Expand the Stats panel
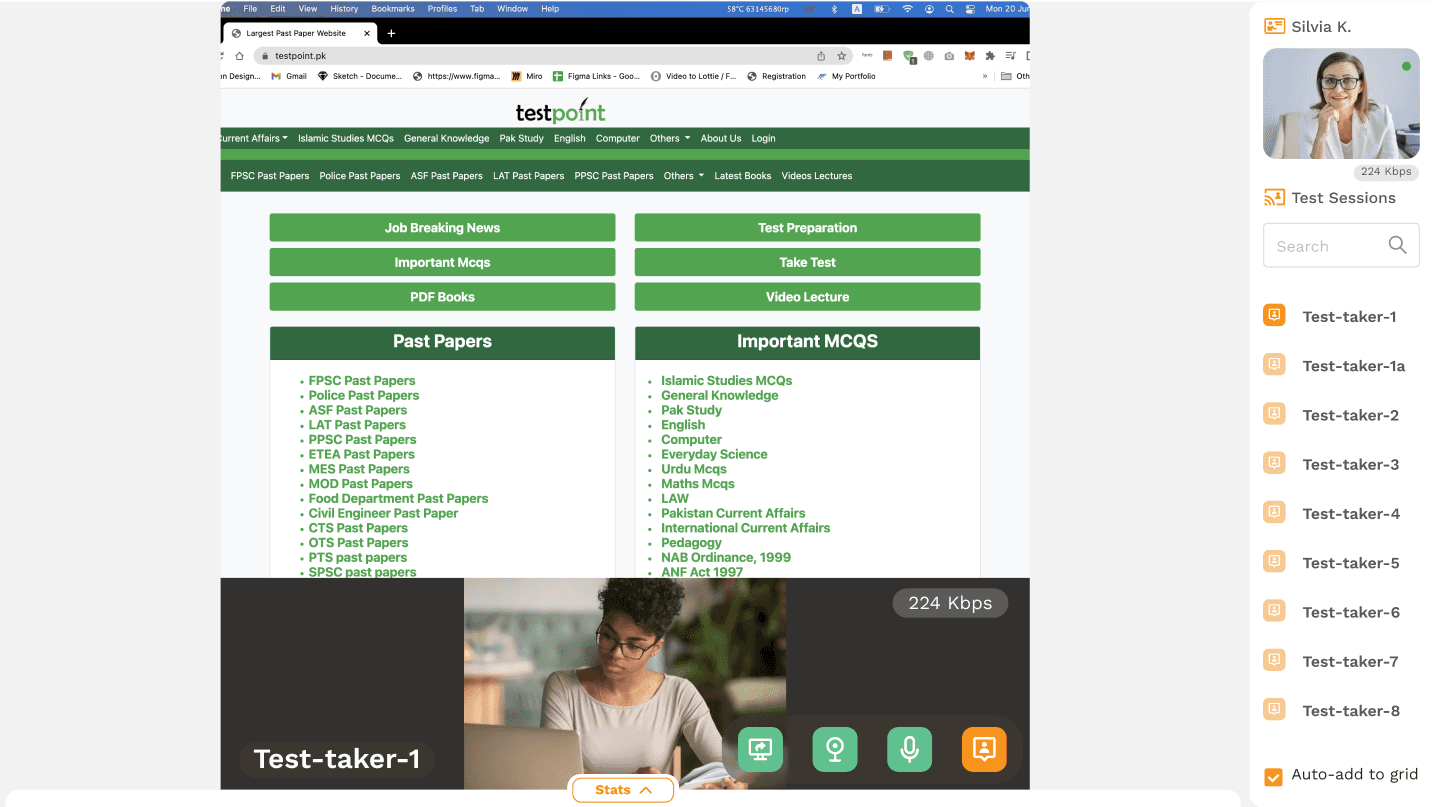The width and height of the screenshot is (1434, 807). click(623, 790)
